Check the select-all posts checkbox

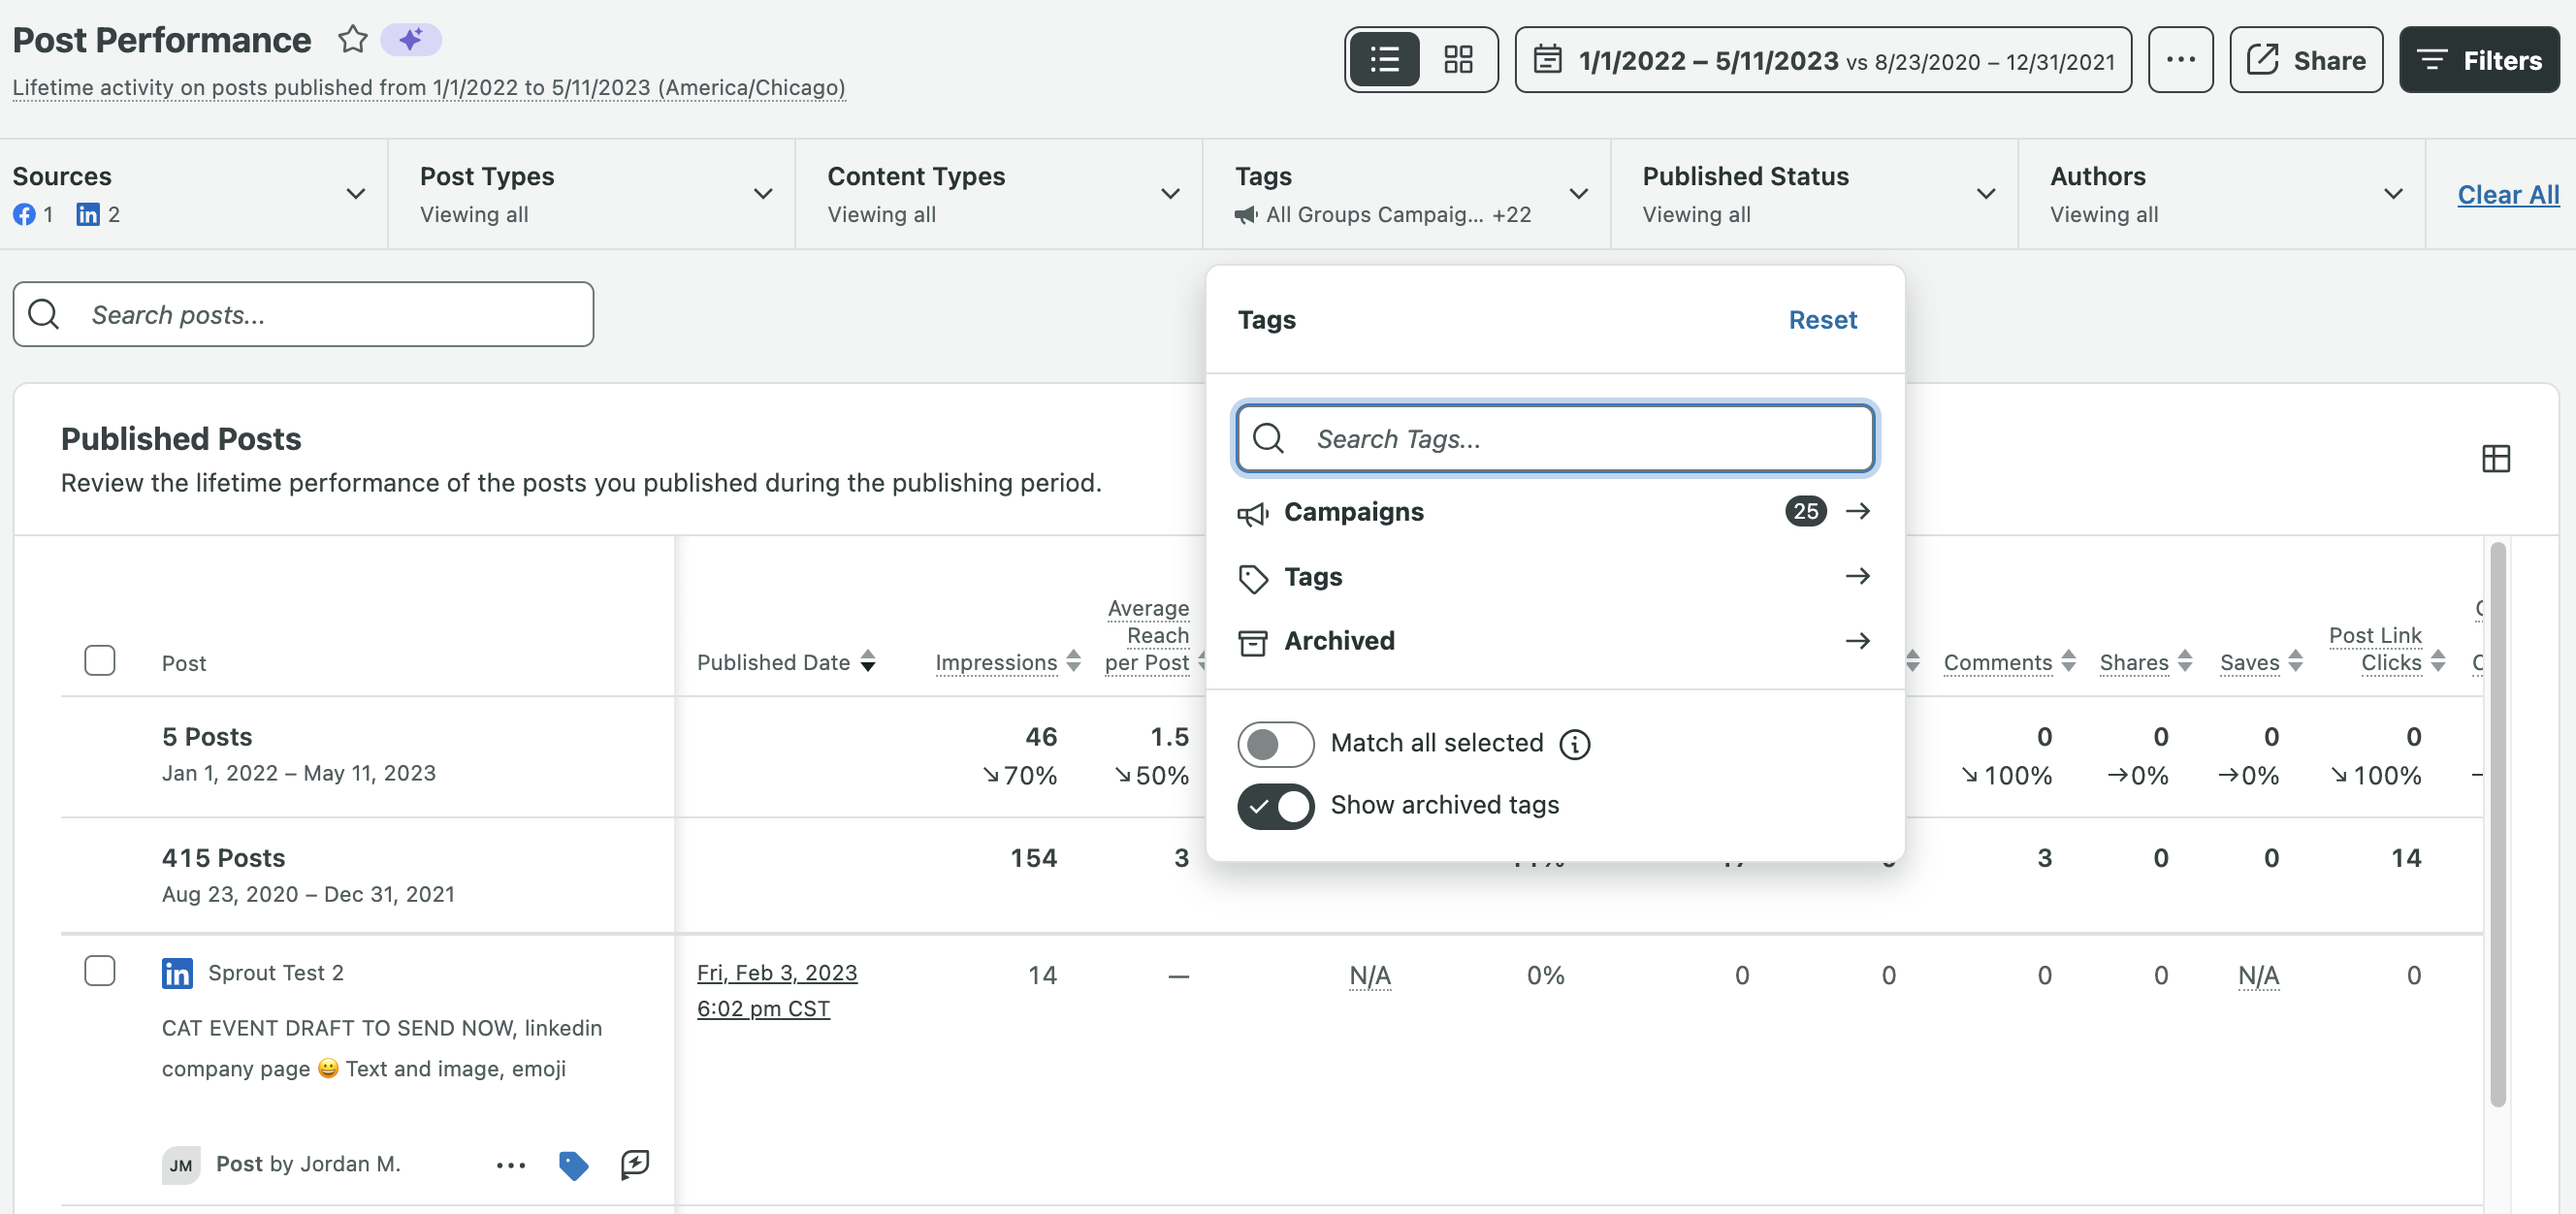coord(100,661)
